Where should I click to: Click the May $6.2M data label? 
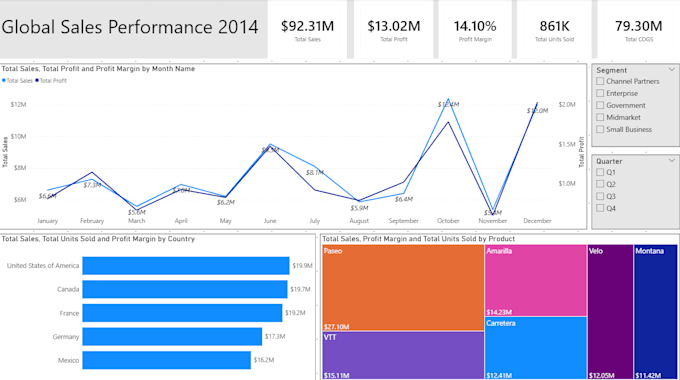[226, 203]
